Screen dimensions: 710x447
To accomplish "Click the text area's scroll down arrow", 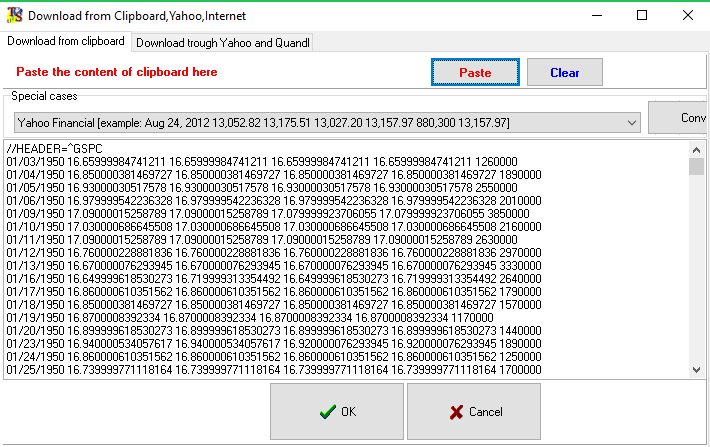I will click(697, 369).
